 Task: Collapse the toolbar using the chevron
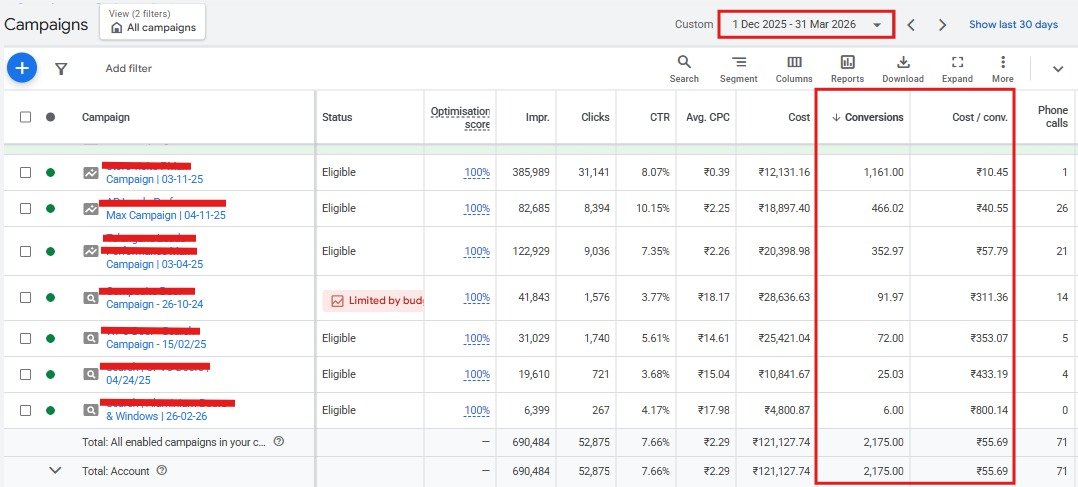pyautogui.click(x=1057, y=69)
